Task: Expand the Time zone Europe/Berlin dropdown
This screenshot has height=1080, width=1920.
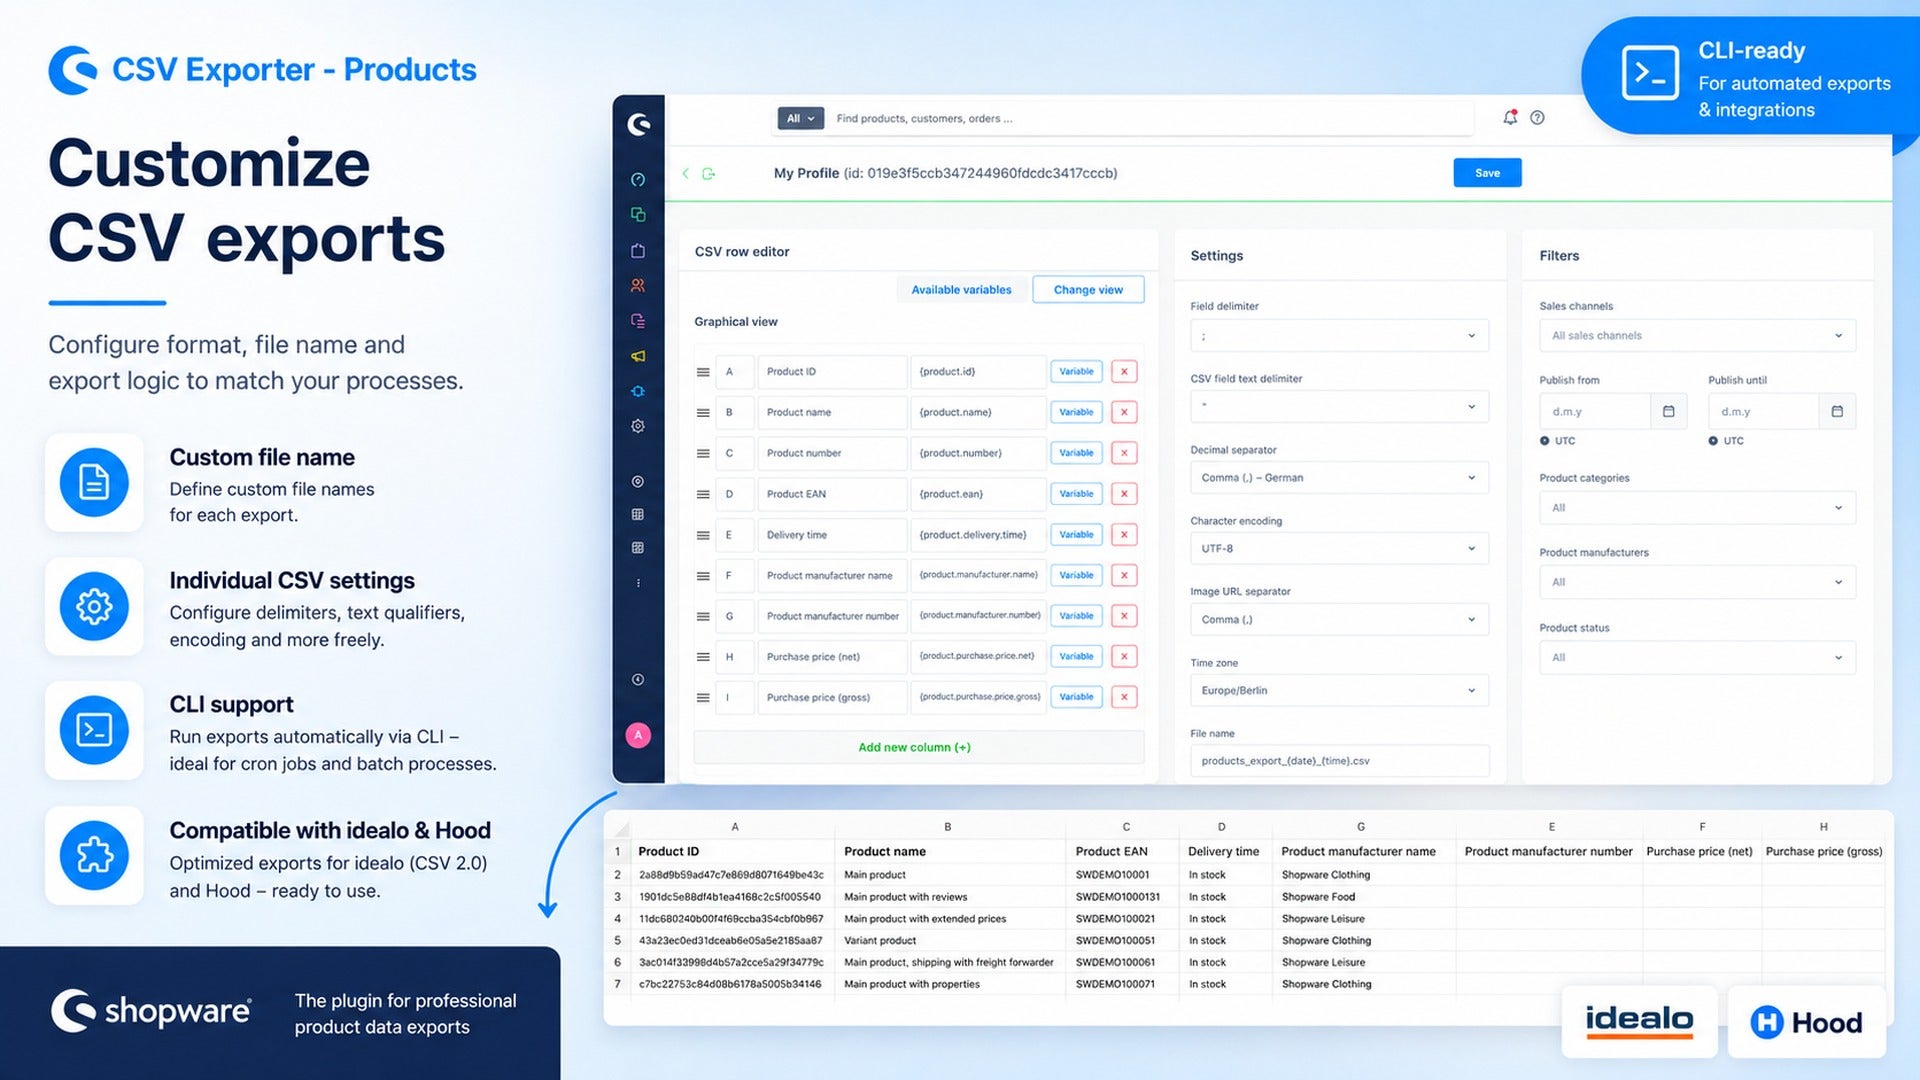Action: pyautogui.click(x=1339, y=691)
